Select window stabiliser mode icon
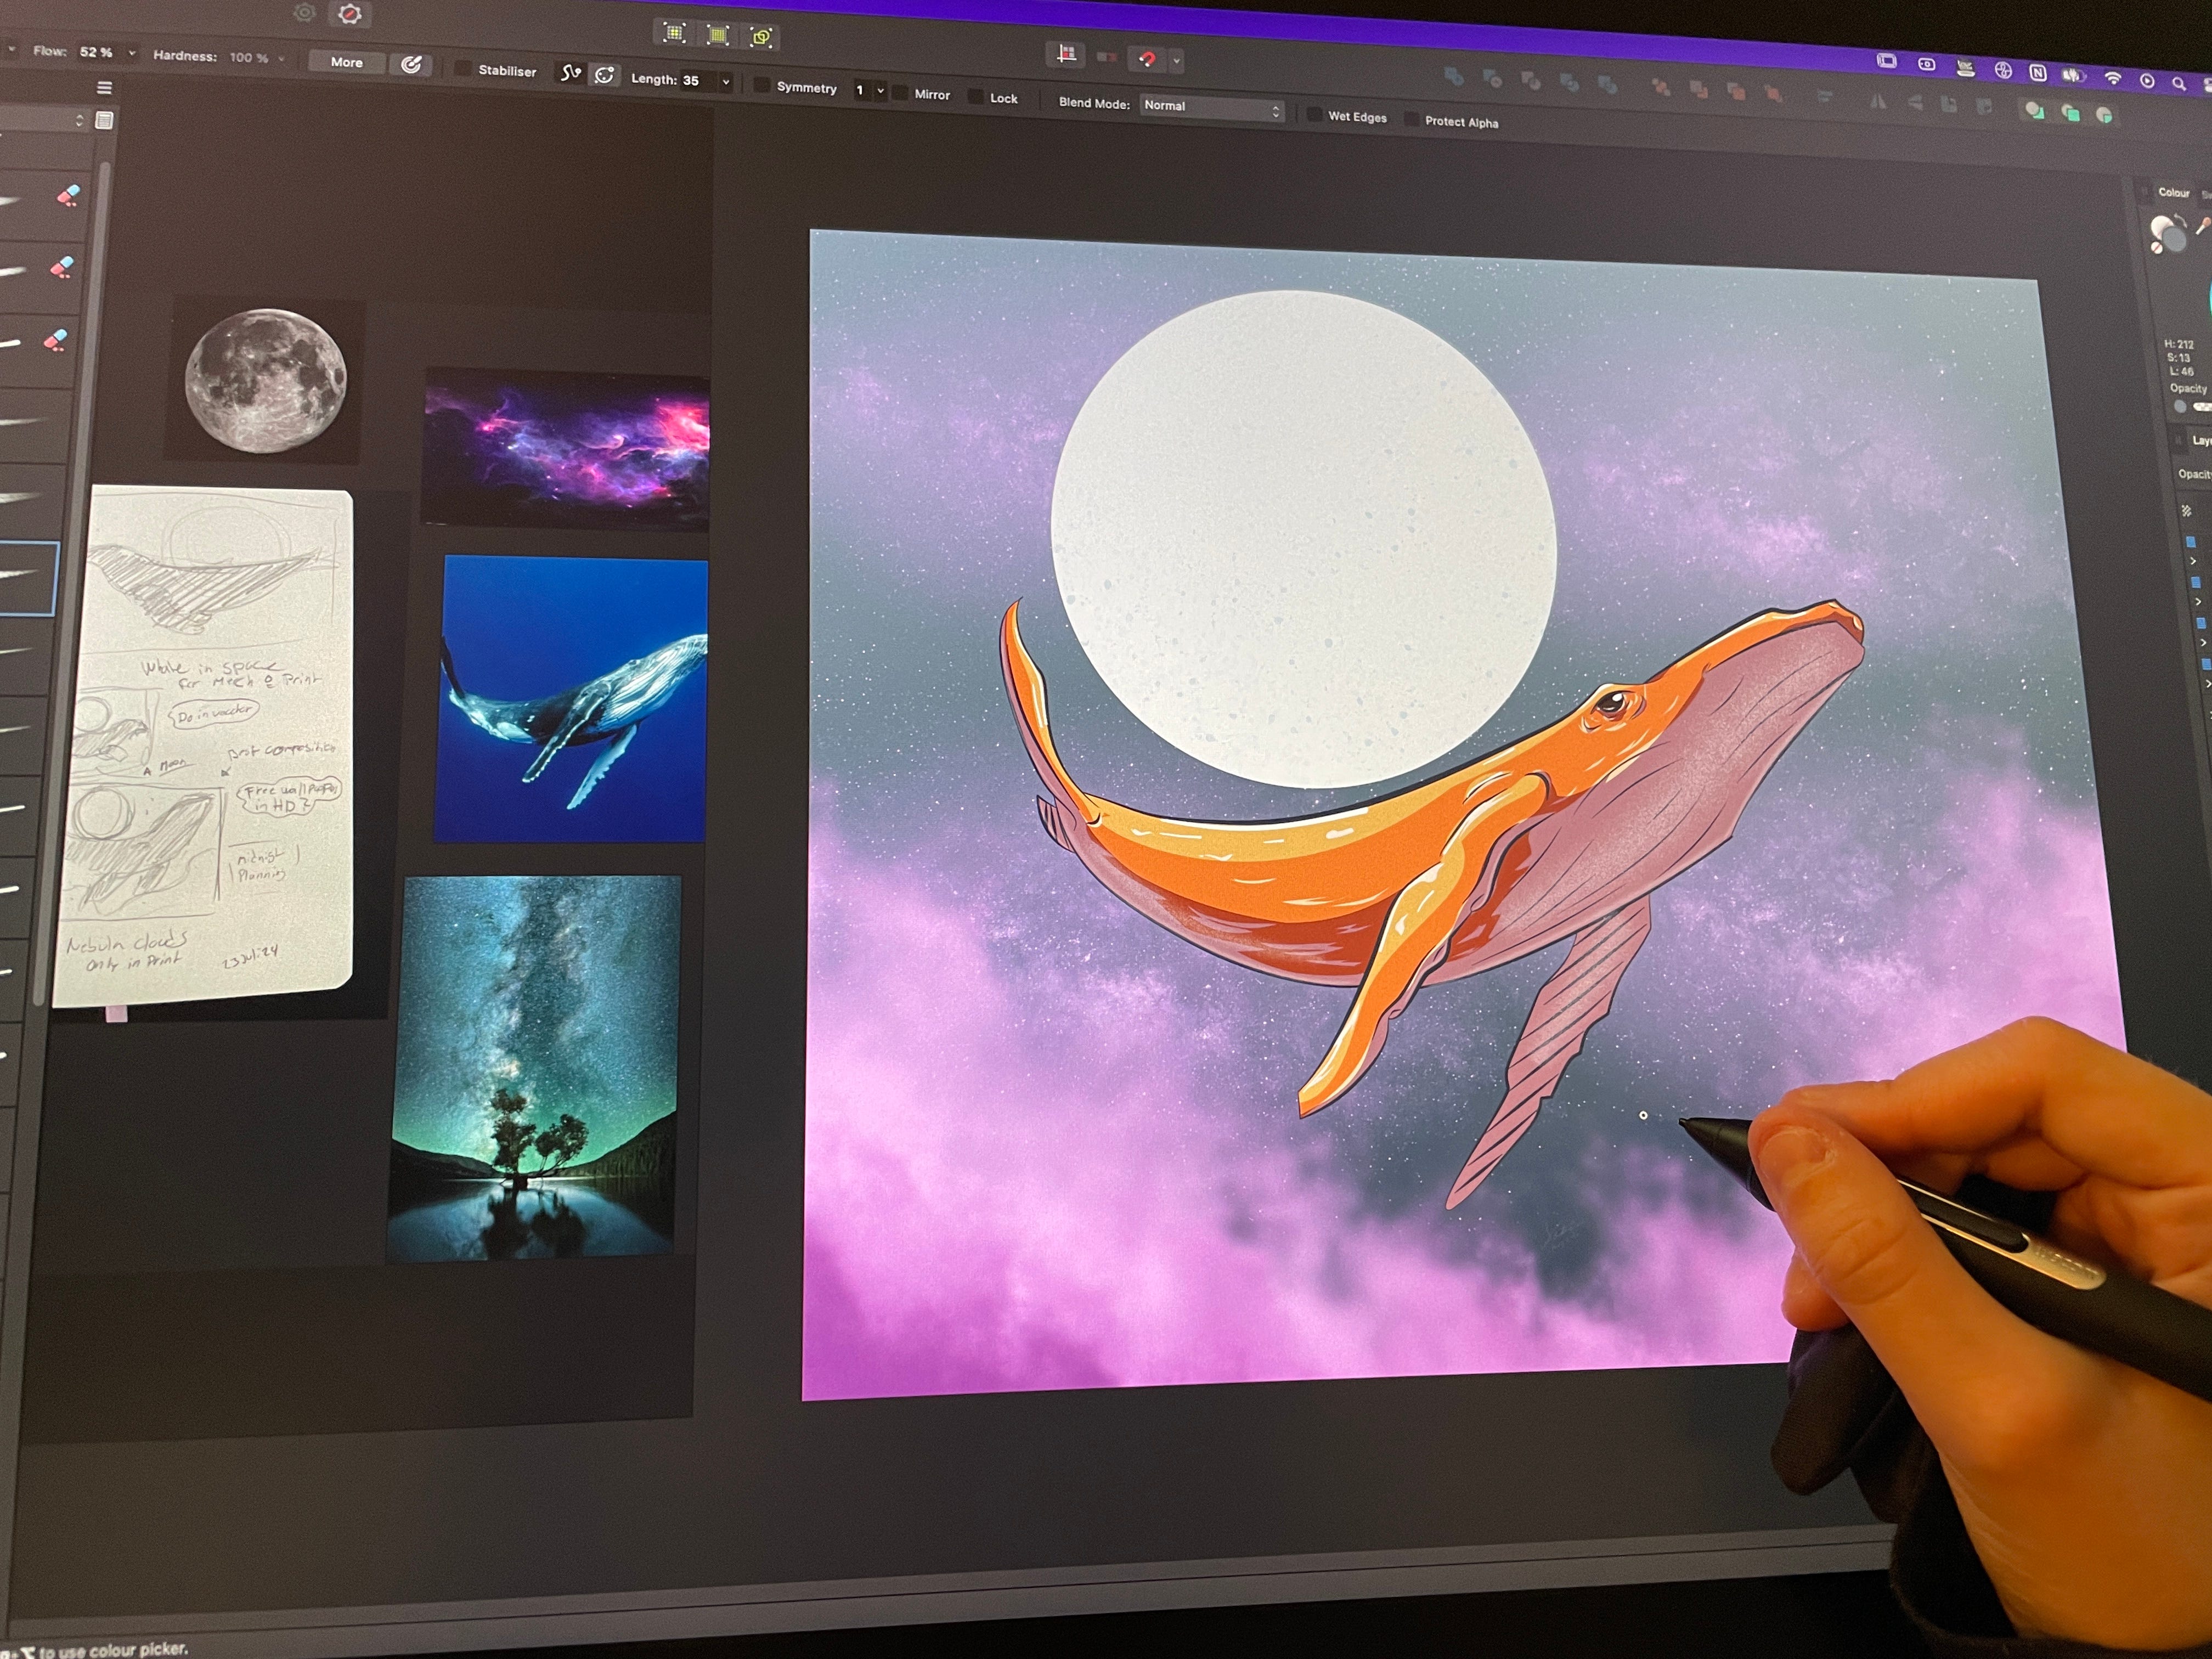The width and height of the screenshot is (2212, 1659). point(604,75)
